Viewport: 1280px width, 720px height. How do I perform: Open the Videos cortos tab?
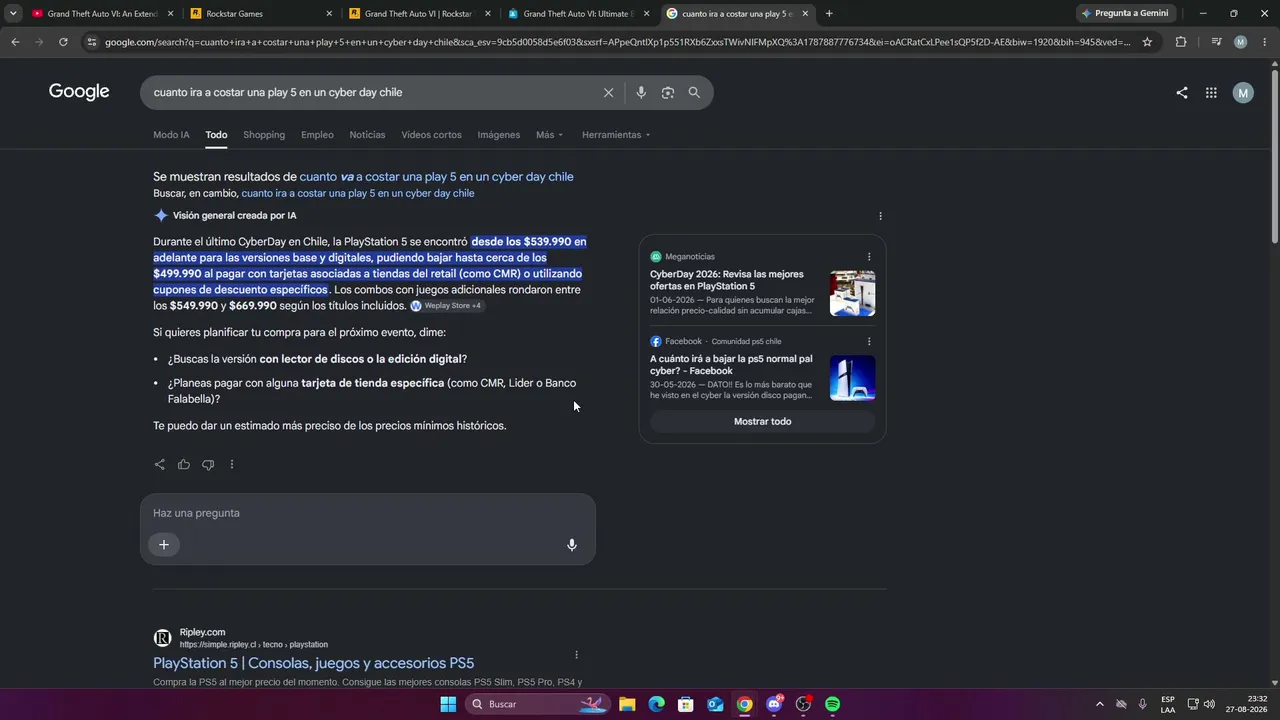tap(431, 135)
